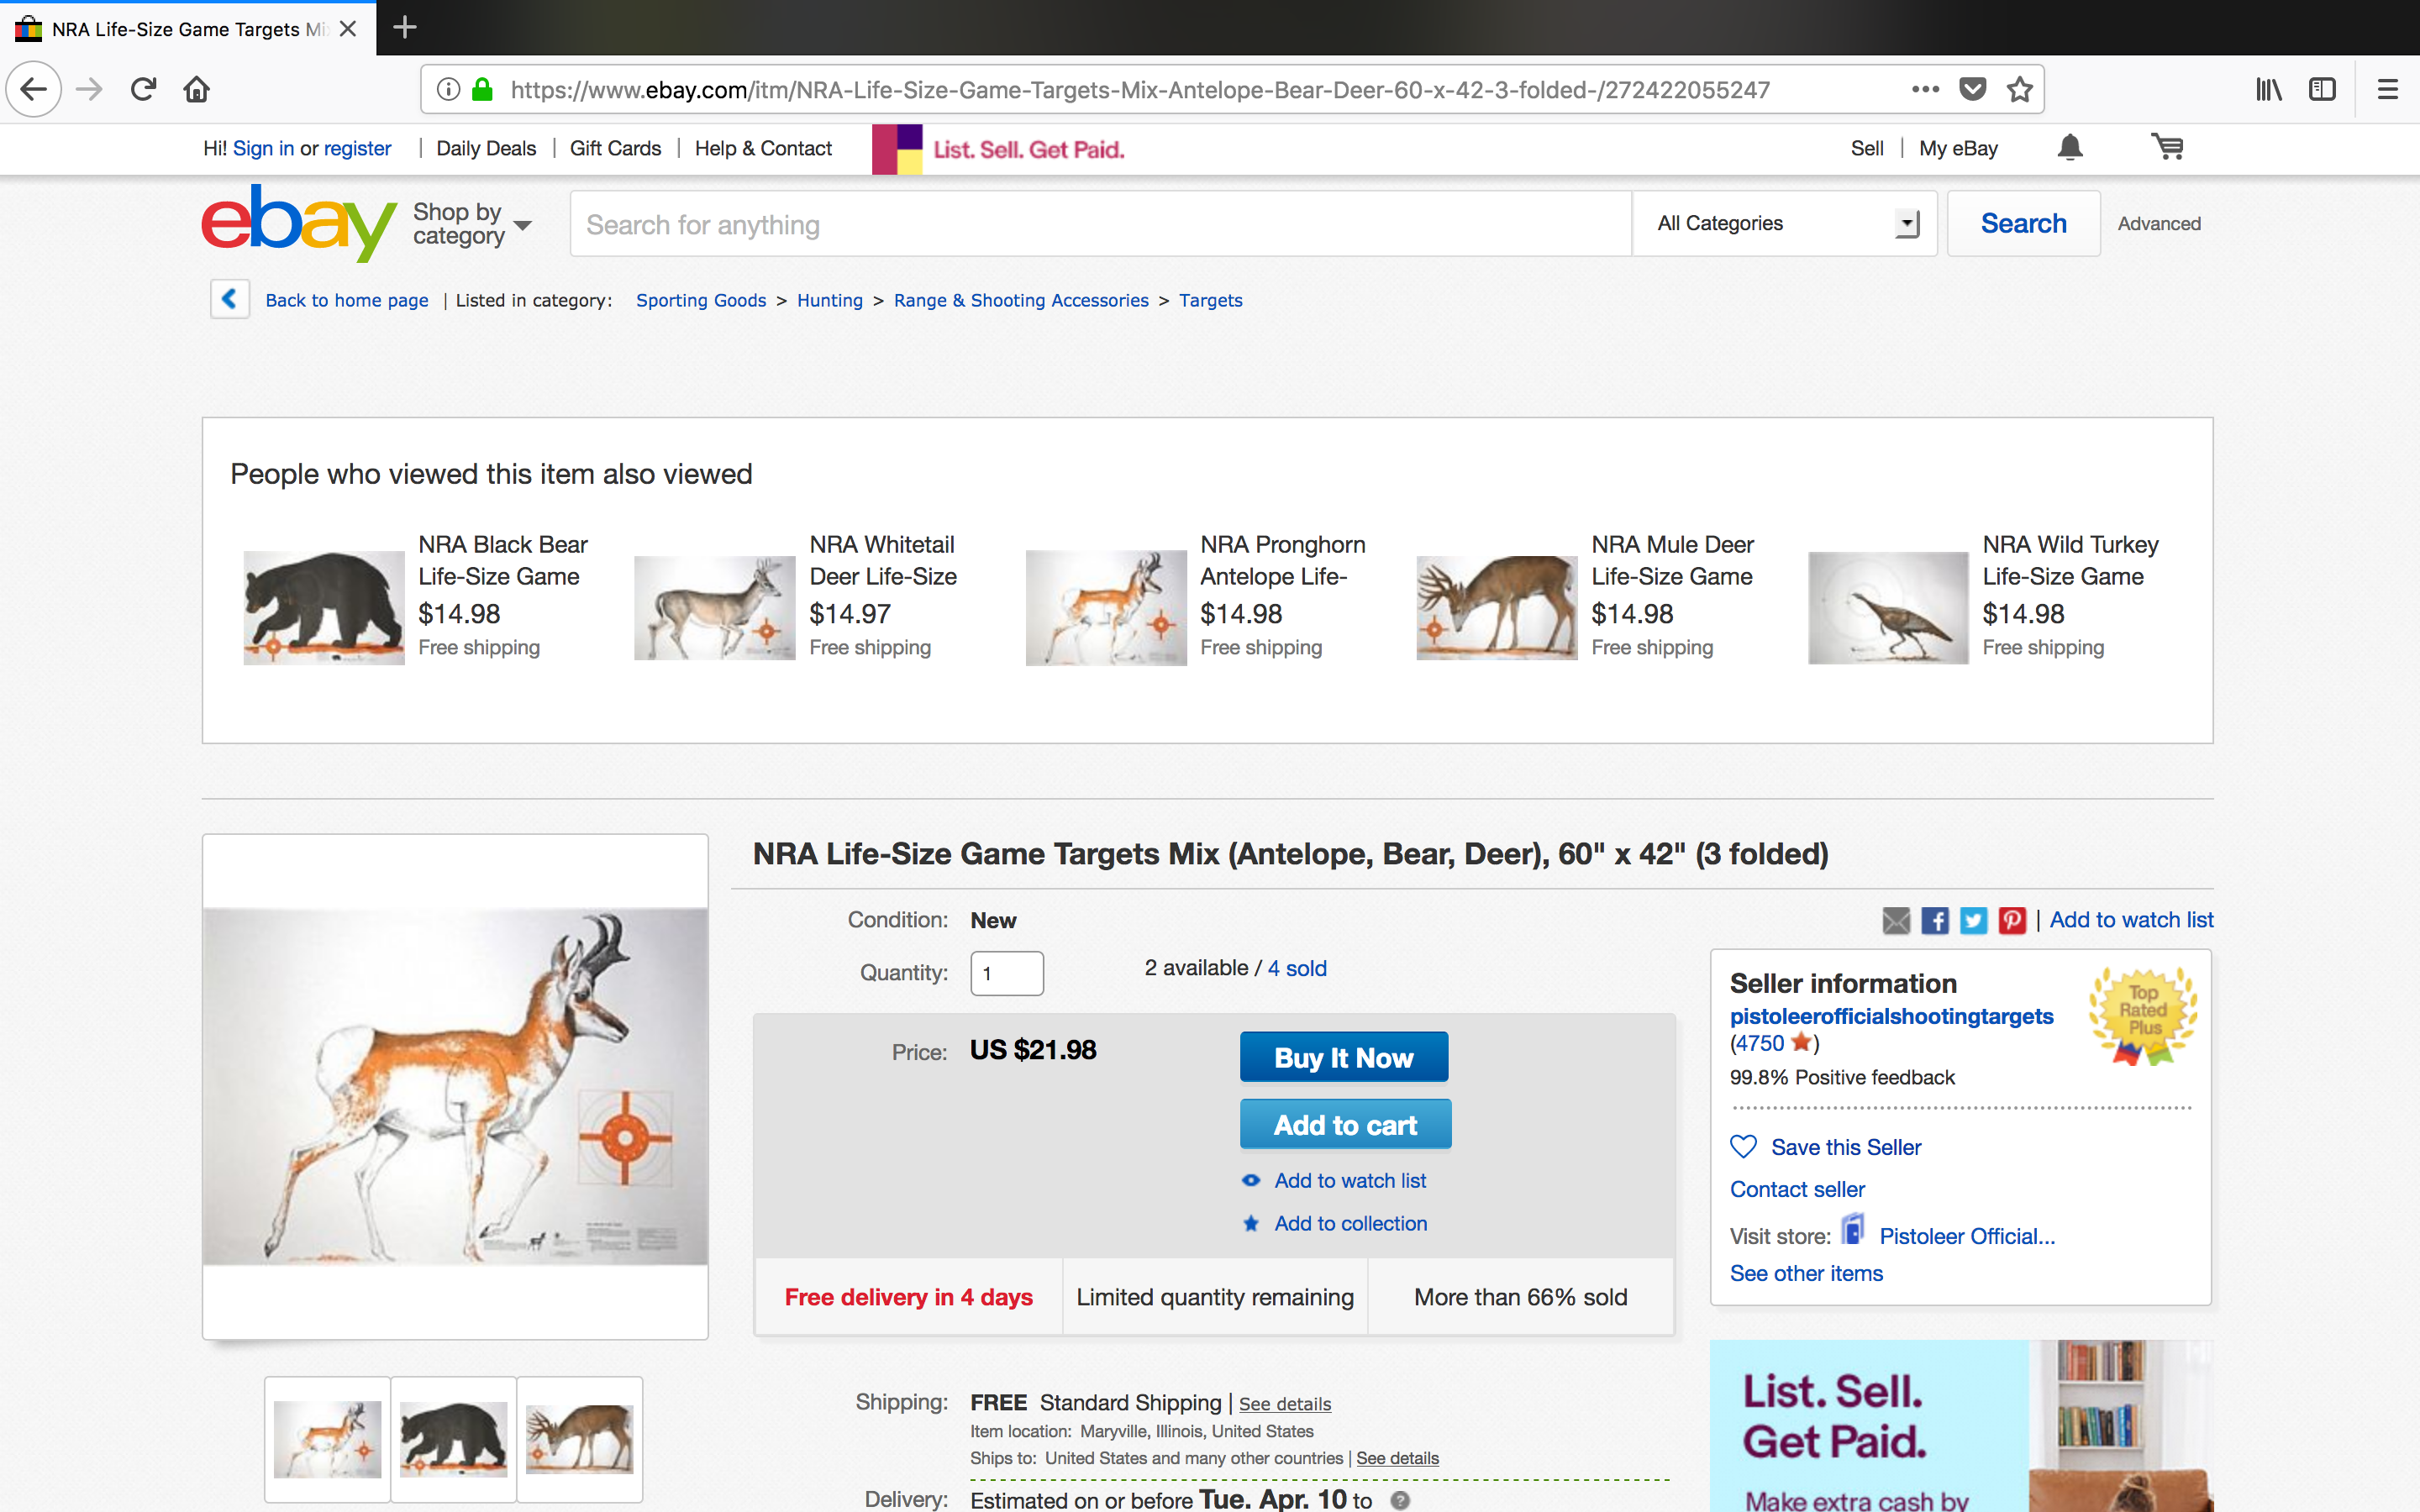Select the black bear thumbnail image
The image size is (2420, 1512).
pyautogui.click(x=453, y=1439)
